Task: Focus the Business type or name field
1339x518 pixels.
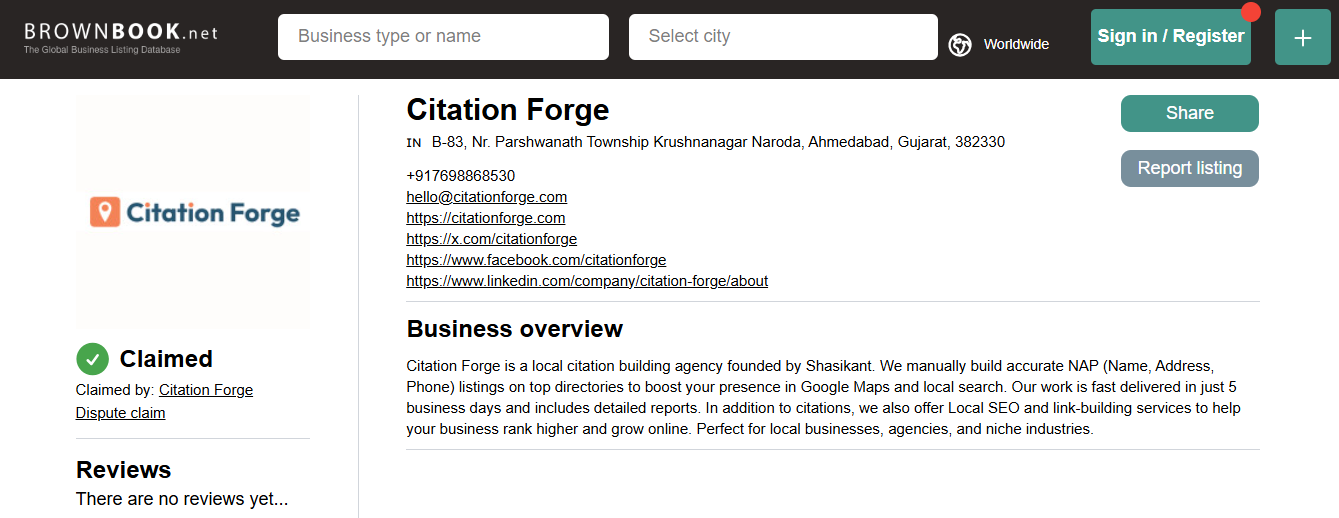Action: click(x=443, y=37)
